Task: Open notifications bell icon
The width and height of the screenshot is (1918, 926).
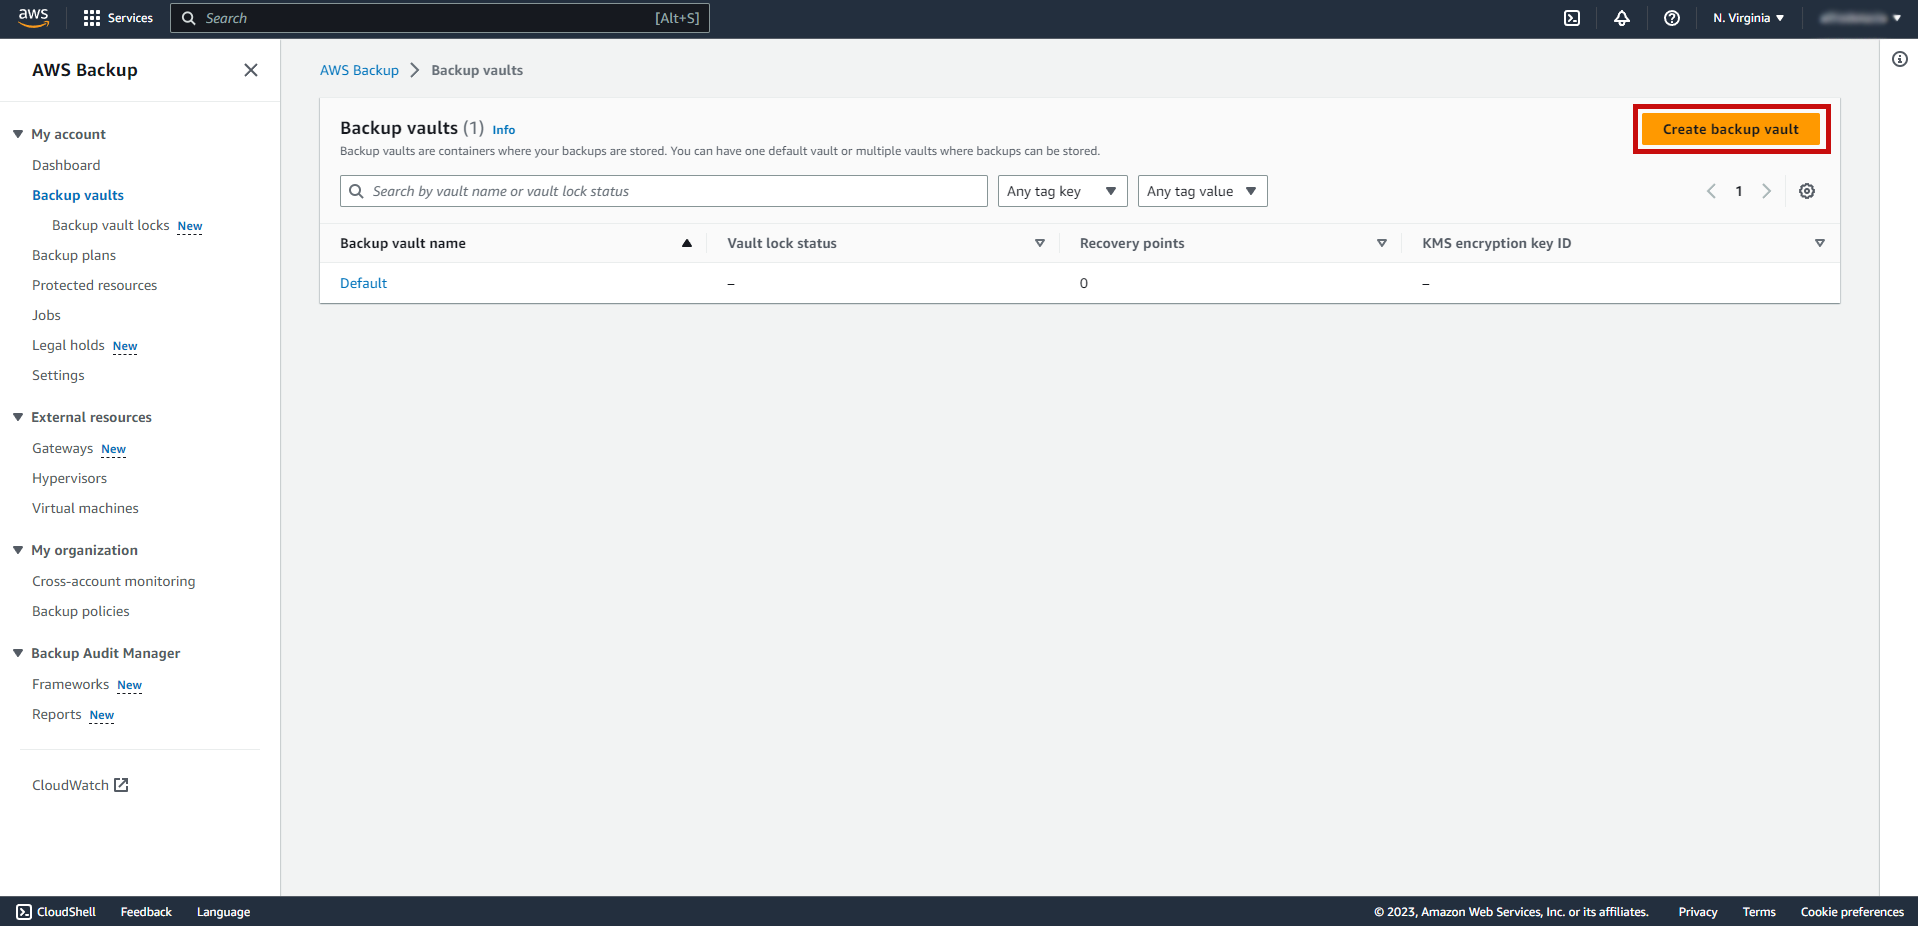Action: pyautogui.click(x=1622, y=18)
